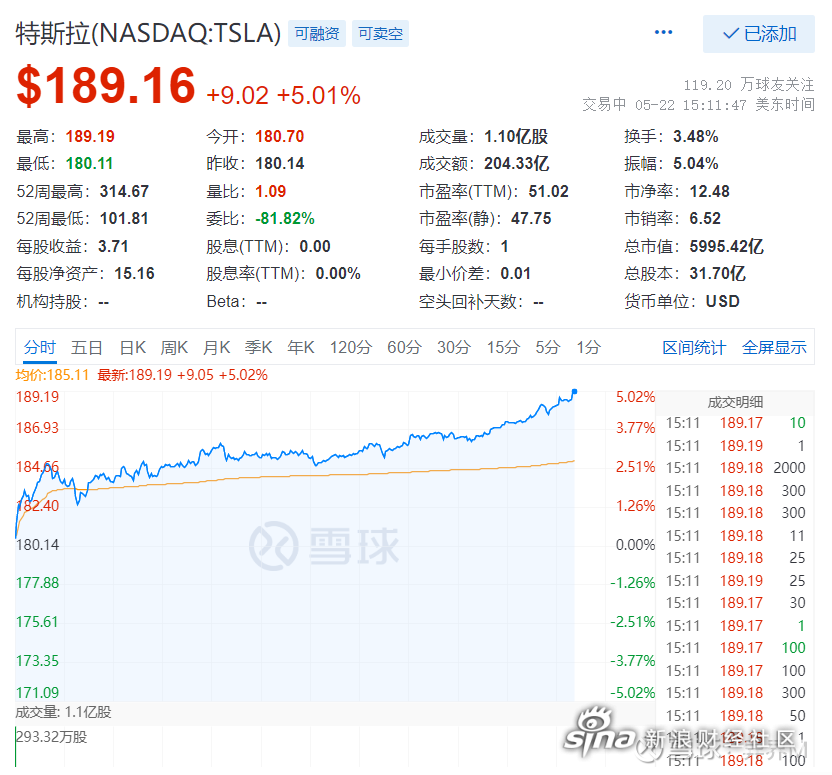This screenshot has width=832, height=775.
Task: Click the 189.17 trade row with volume 10
Action: pyautogui.click(x=735, y=423)
